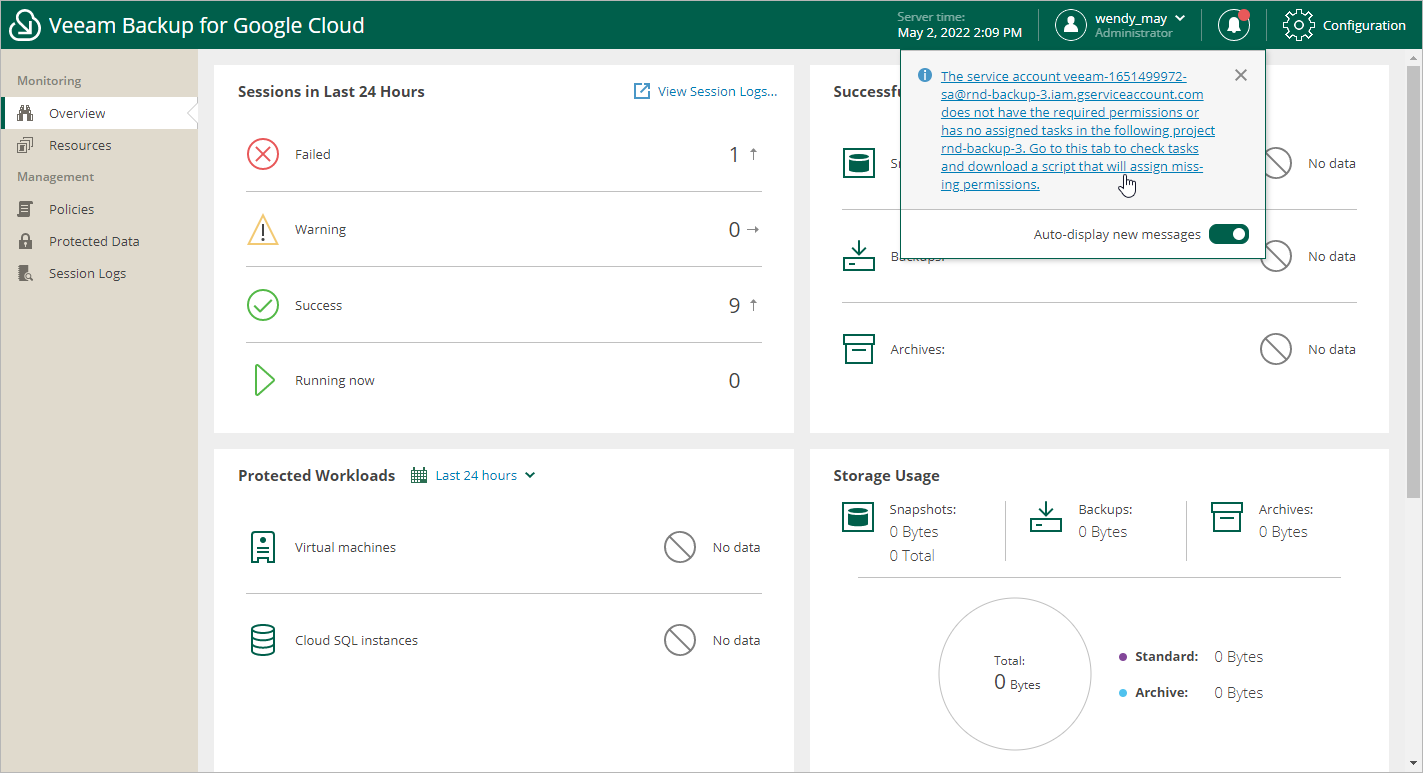The height and width of the screenshot is (773, 1423).
Task: Open the Last 24 hours period dropdown
Action: click(486, 475)
